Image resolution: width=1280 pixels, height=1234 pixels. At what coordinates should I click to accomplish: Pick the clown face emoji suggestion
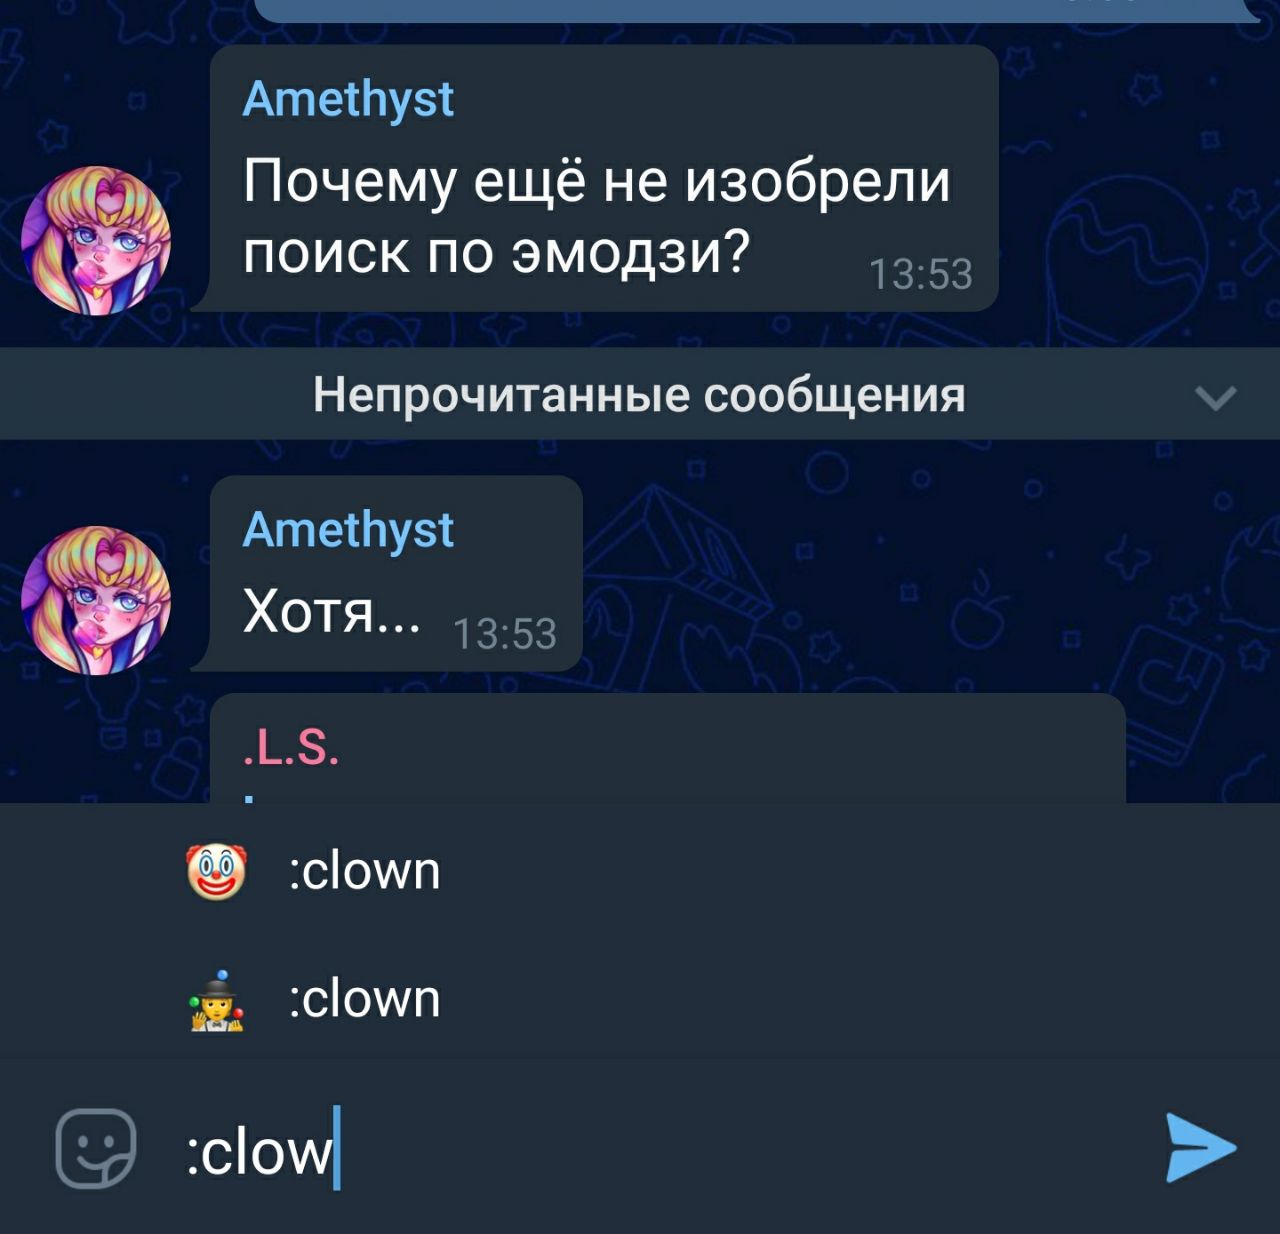pos(217,872)
